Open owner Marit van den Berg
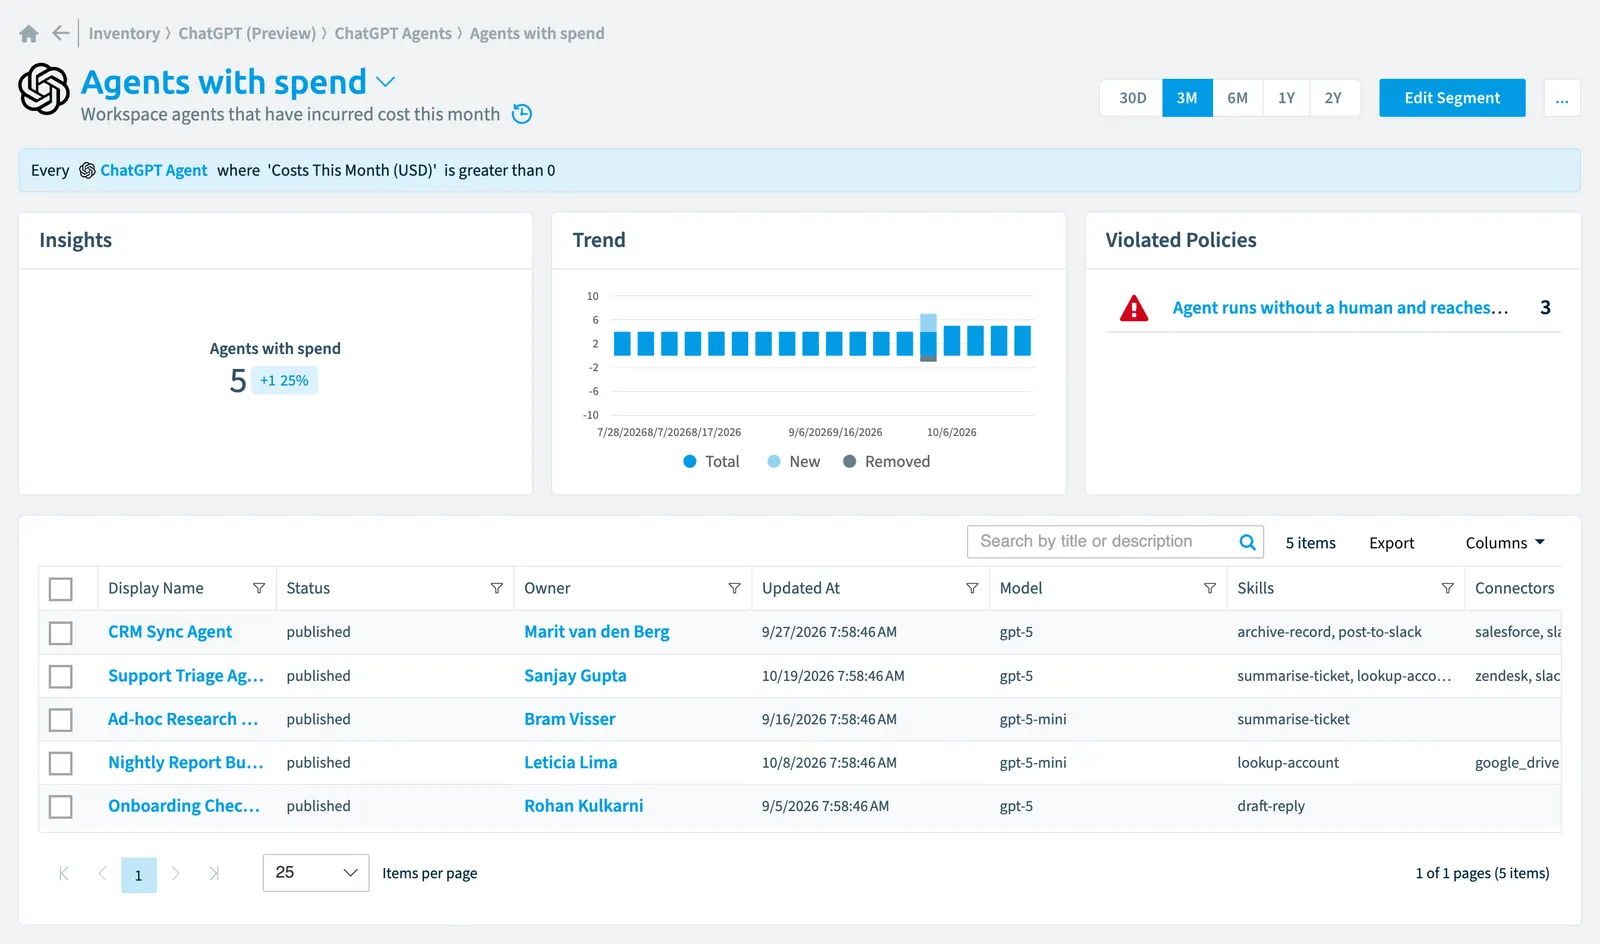The height and width of the screenshot is (944, 1600). click(597, 632)
